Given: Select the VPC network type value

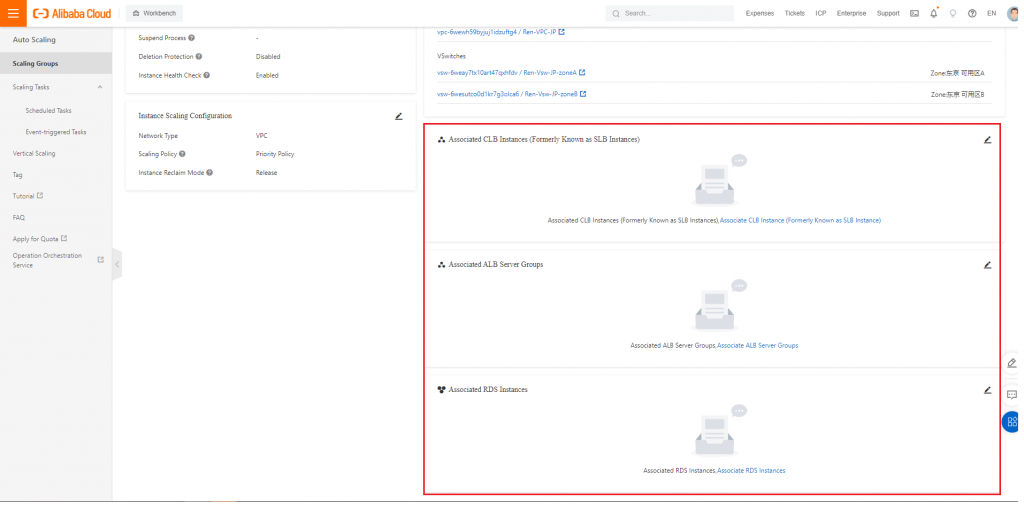Looking at the screenshot, I should tap(261, 136).
